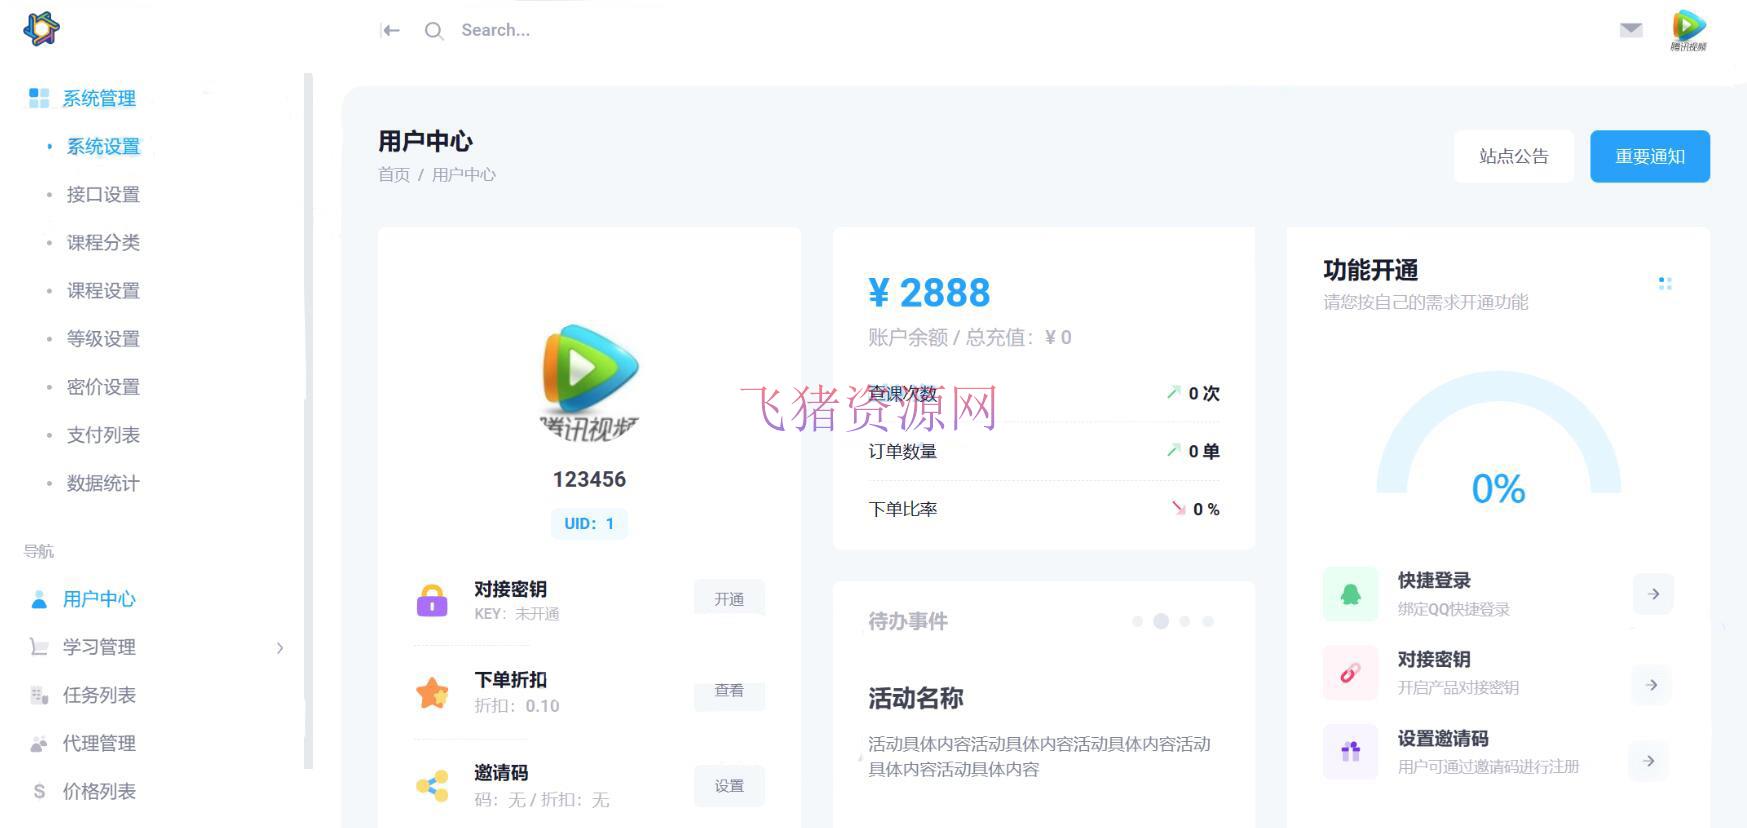
Task: Click the 0% progress gauge
Action: 1499,440
